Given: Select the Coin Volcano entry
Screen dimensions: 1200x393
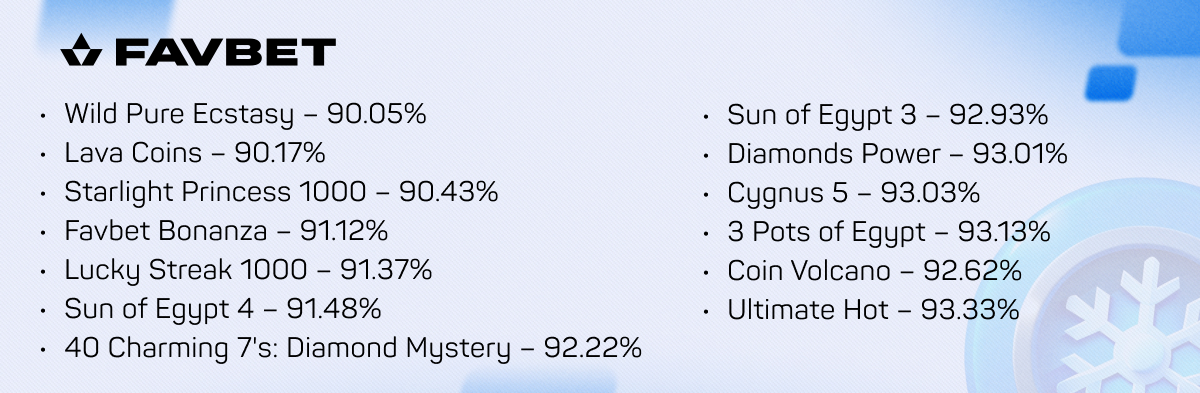Looking at the screenshot, I should [873, 271].
